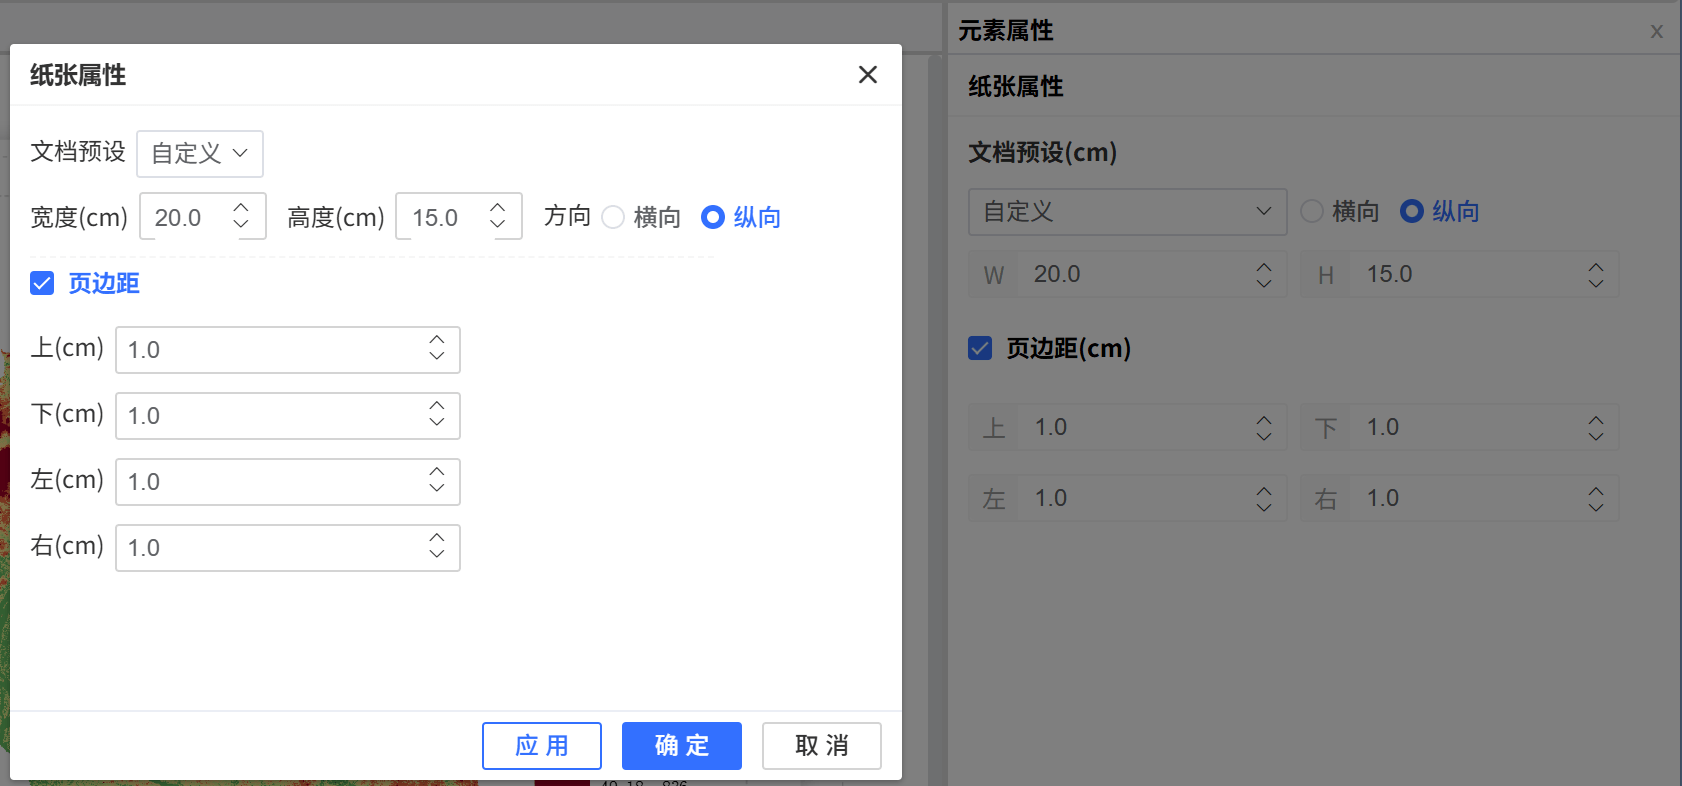Increase the 上(cm) margin with up arrow

(x=437, y=341)
